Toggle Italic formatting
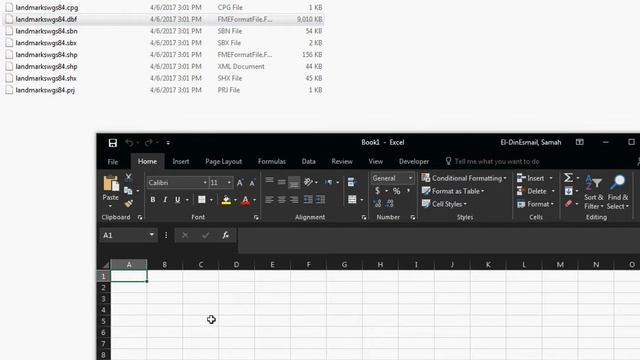640x360 pixels. (x=165, y=200)
